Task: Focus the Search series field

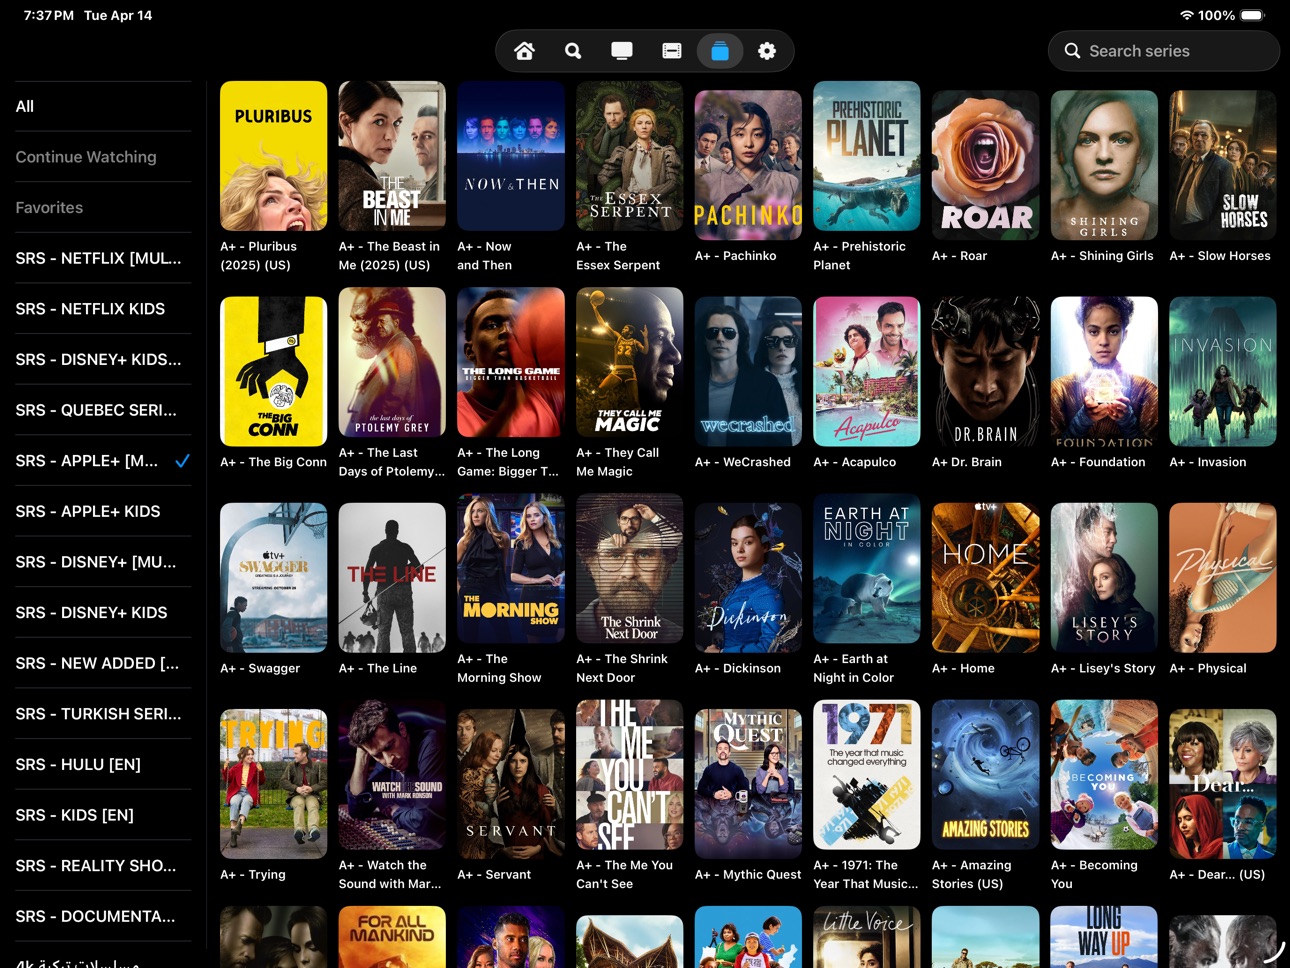Action: pyautogui.click(x=1164, y=51)
